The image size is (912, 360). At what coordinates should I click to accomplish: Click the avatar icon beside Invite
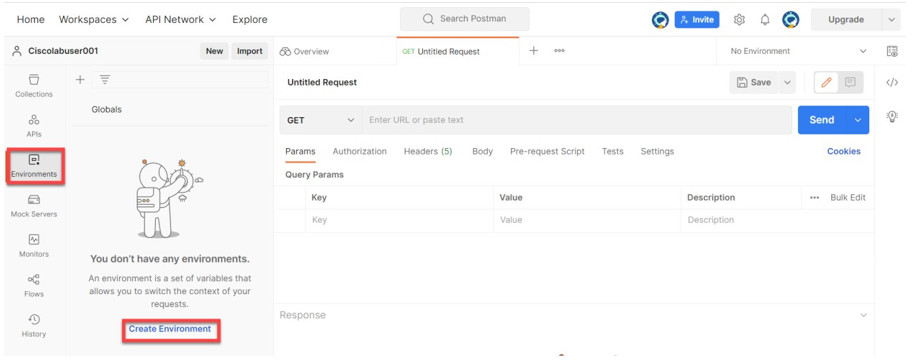[660, 19]
